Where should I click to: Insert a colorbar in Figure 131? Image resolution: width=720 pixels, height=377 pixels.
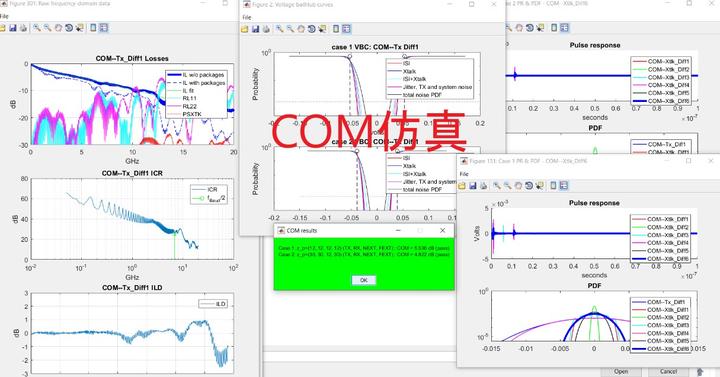pyautogui.click(x=553, y=186)
